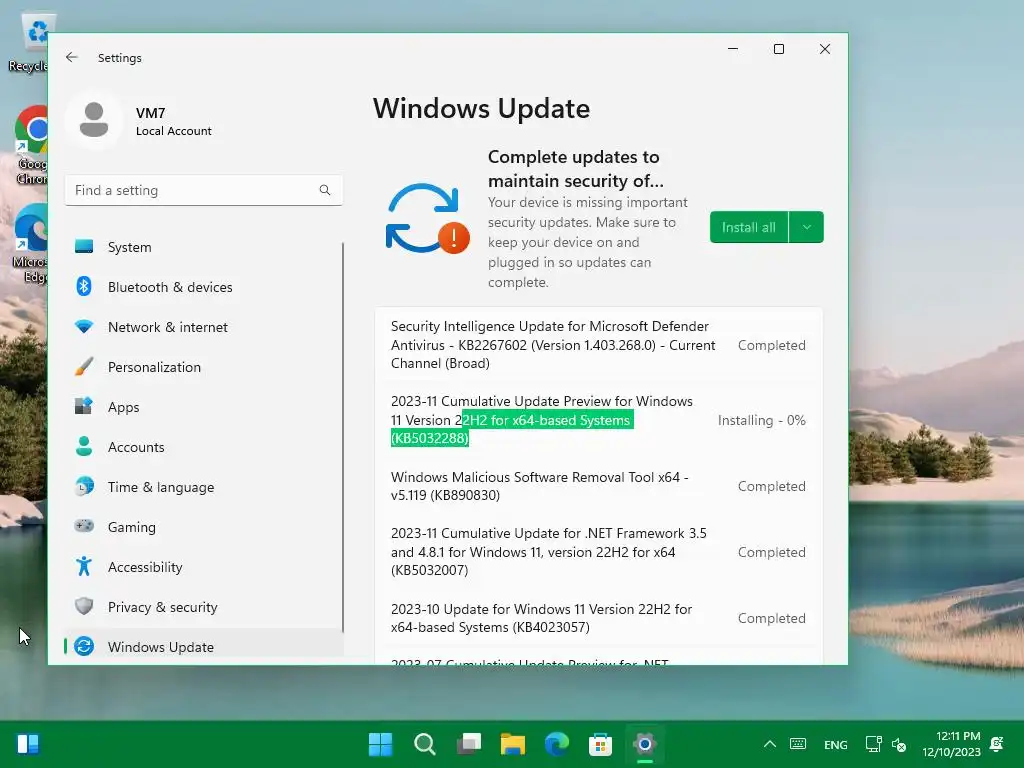Click the touch keyboard tray icon
1024x768 pixels.
click(x=797, y=744)
